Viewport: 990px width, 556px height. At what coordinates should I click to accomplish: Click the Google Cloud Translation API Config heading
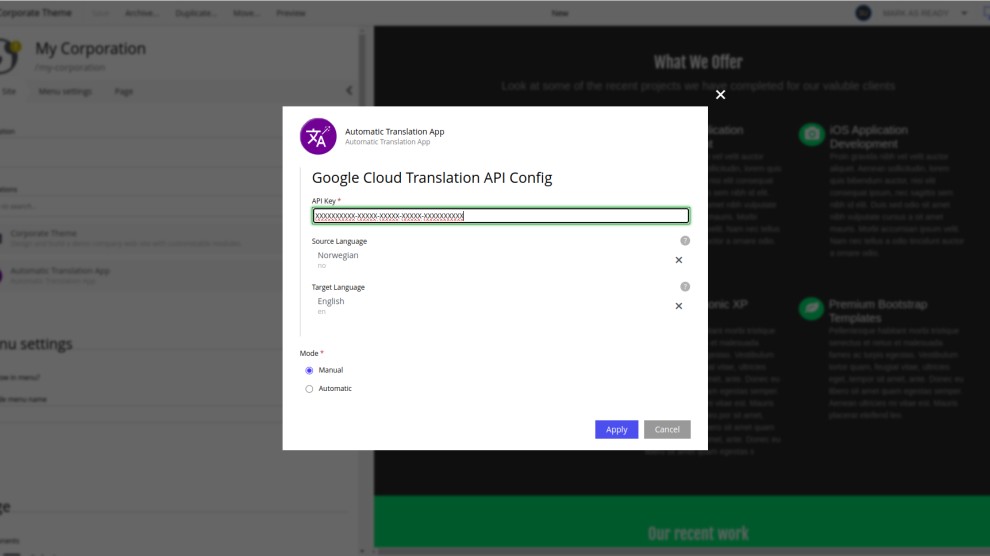(x=432, y=178)
